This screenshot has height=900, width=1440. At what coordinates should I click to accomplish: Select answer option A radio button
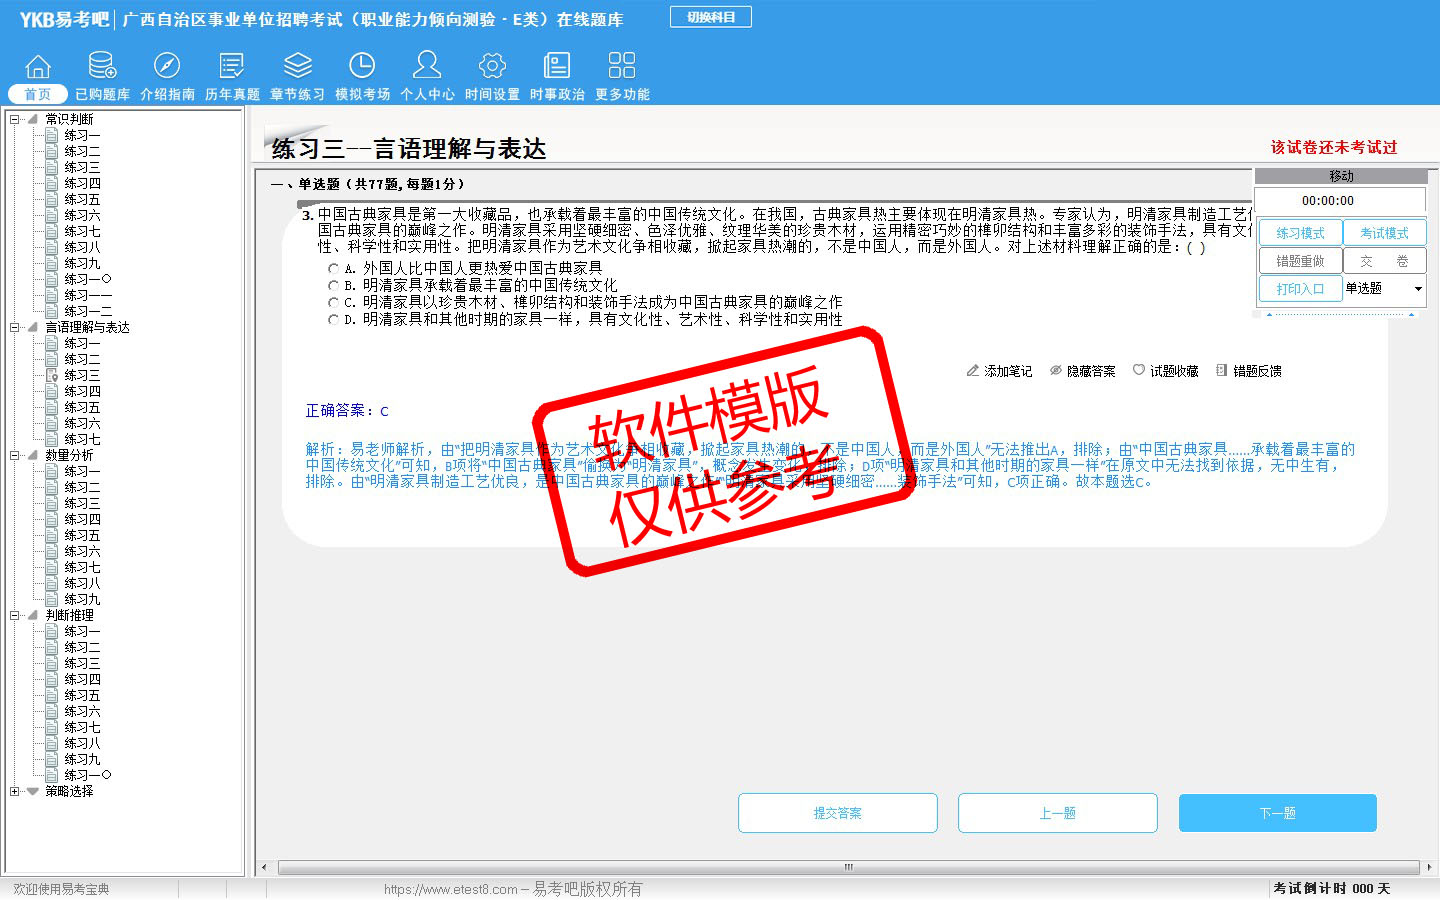(x=334, y=268)
